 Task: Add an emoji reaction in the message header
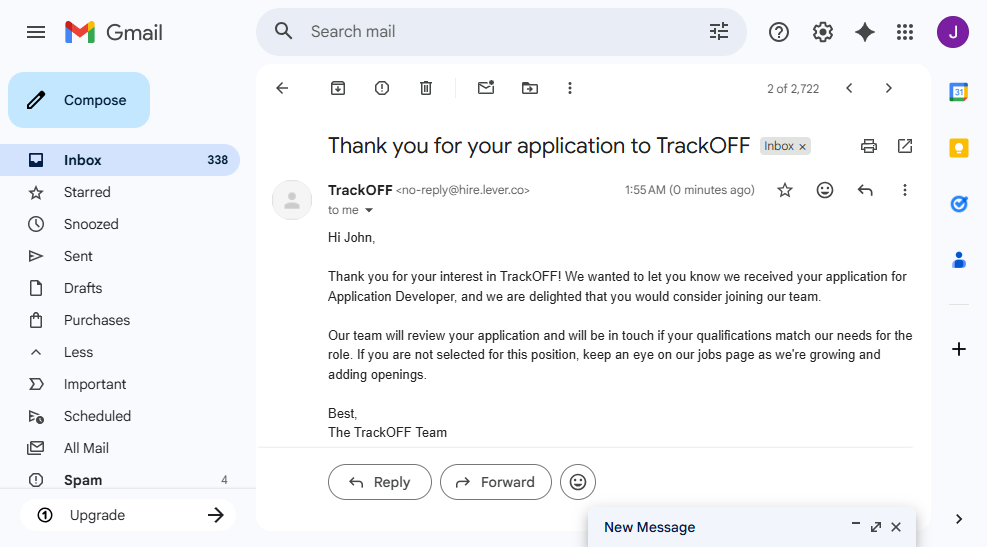[825, 190]
